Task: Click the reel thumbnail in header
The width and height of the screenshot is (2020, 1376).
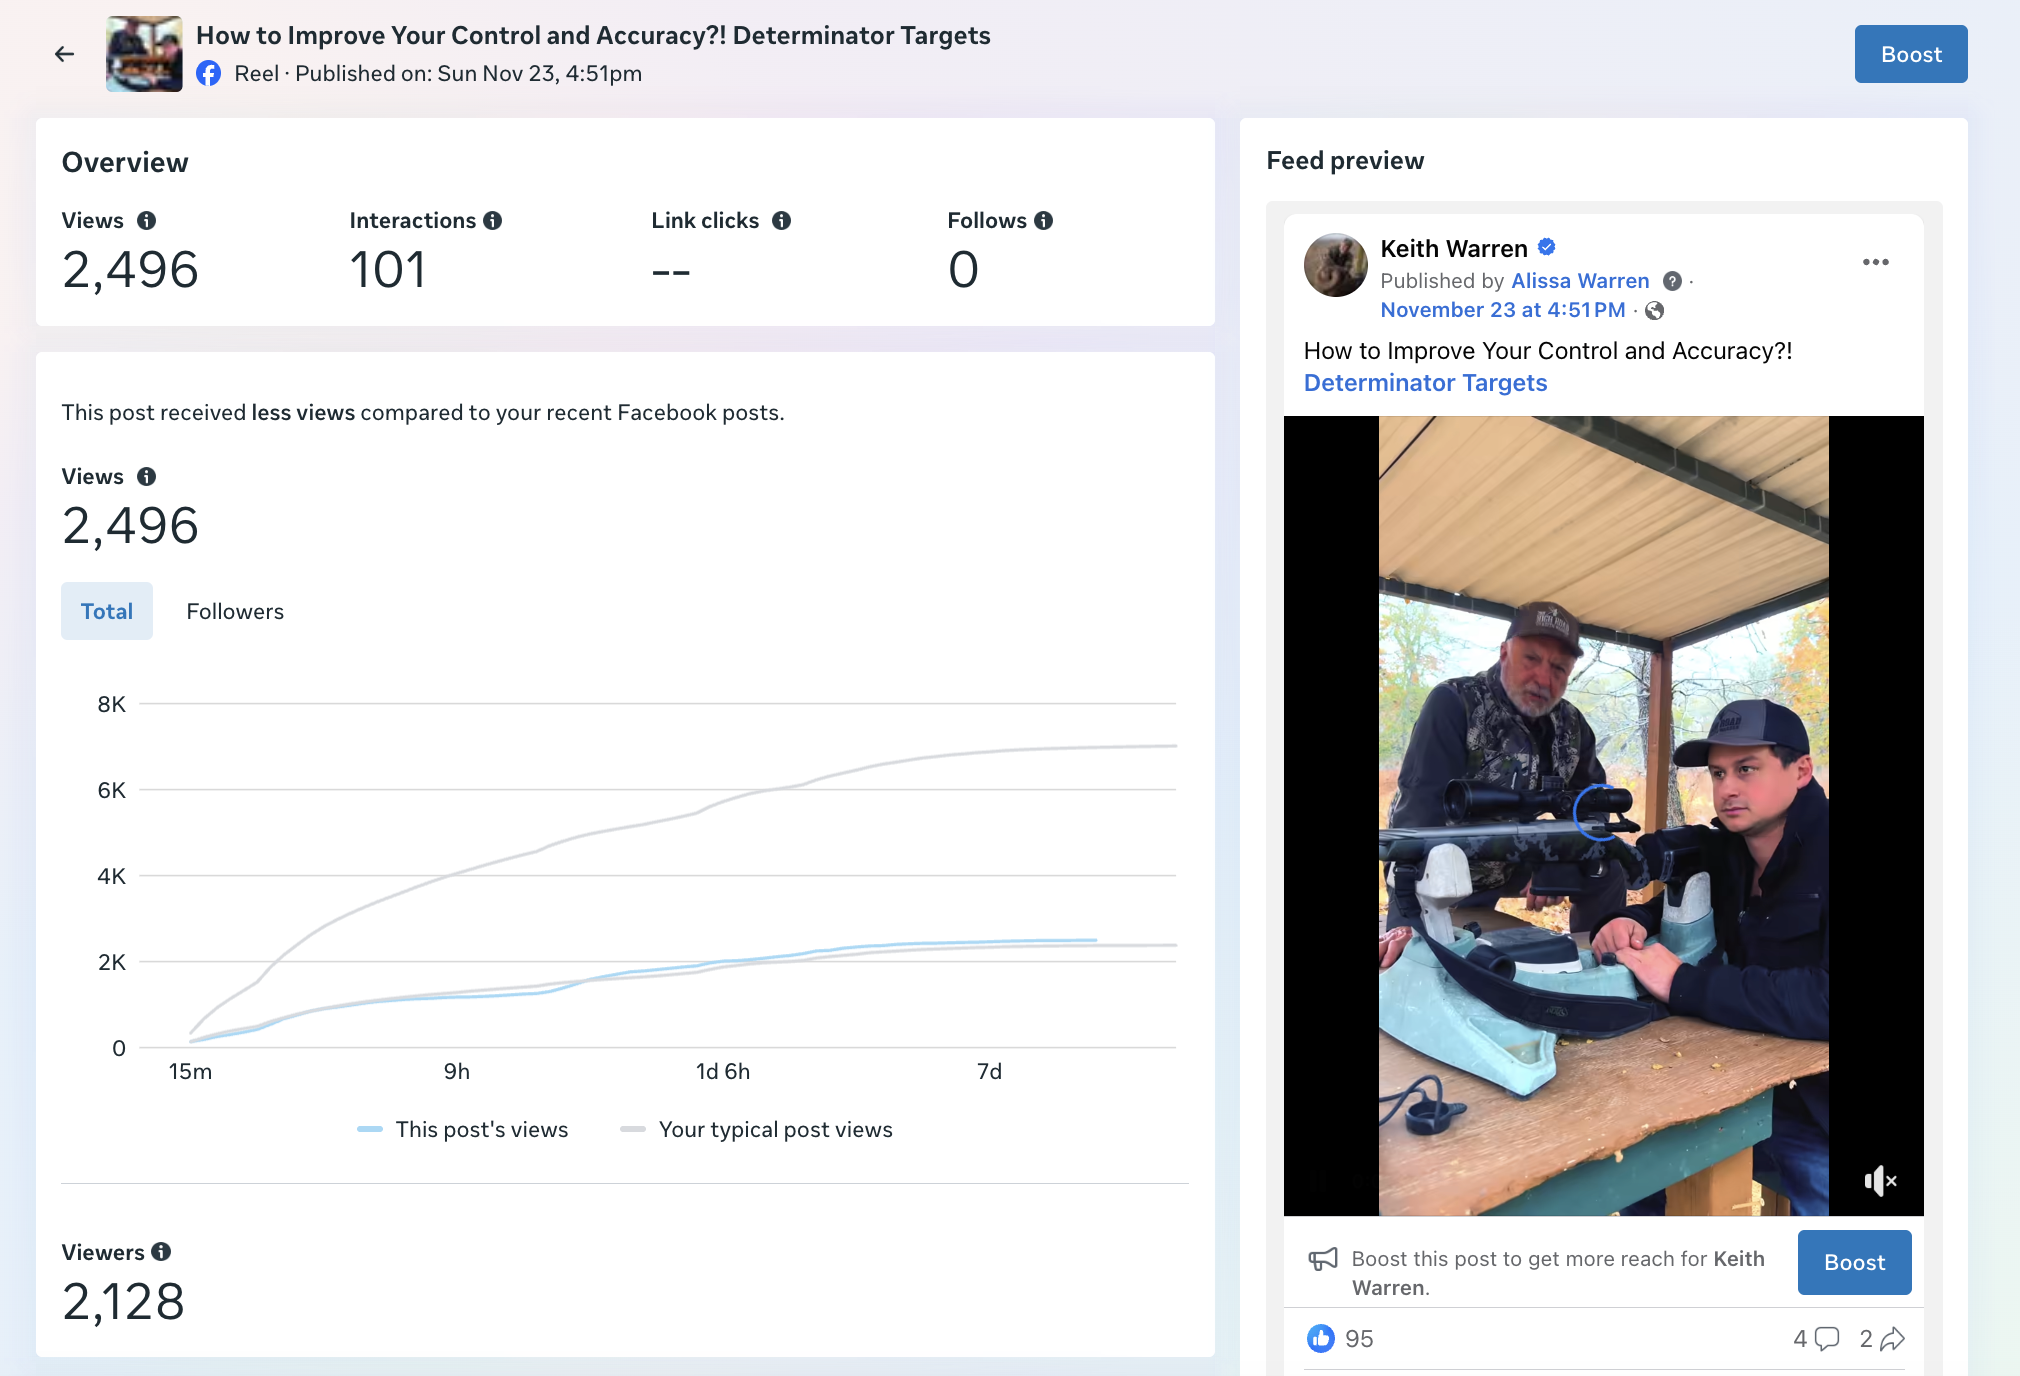Action: tap(144, 54)
